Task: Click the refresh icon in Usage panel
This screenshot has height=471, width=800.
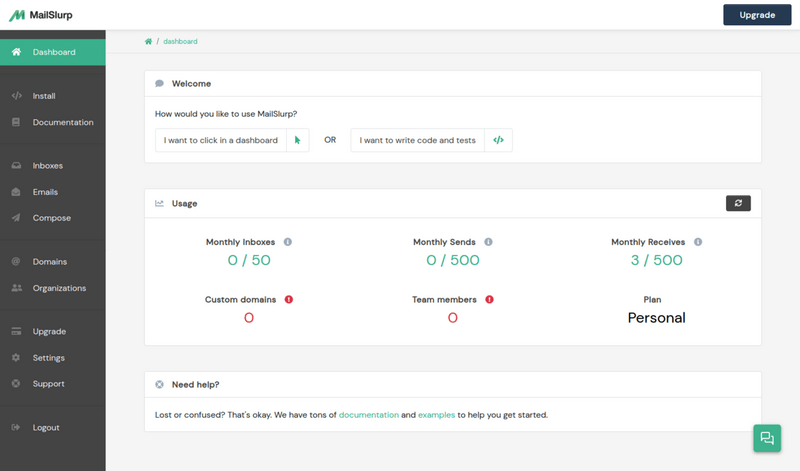Action: [738, 203]
